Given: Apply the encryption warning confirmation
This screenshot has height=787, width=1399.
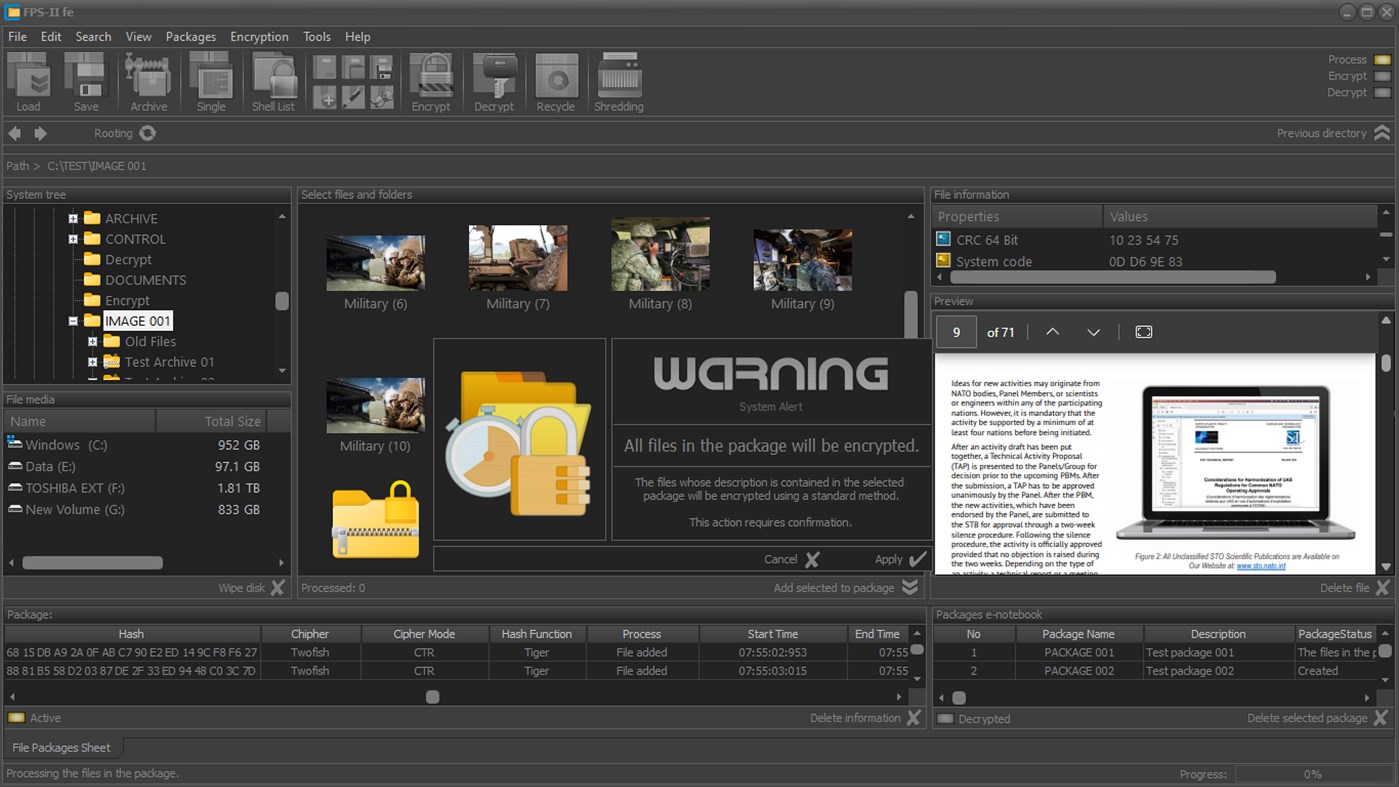Looking at the screenshot, I should [x=901, y=560].
